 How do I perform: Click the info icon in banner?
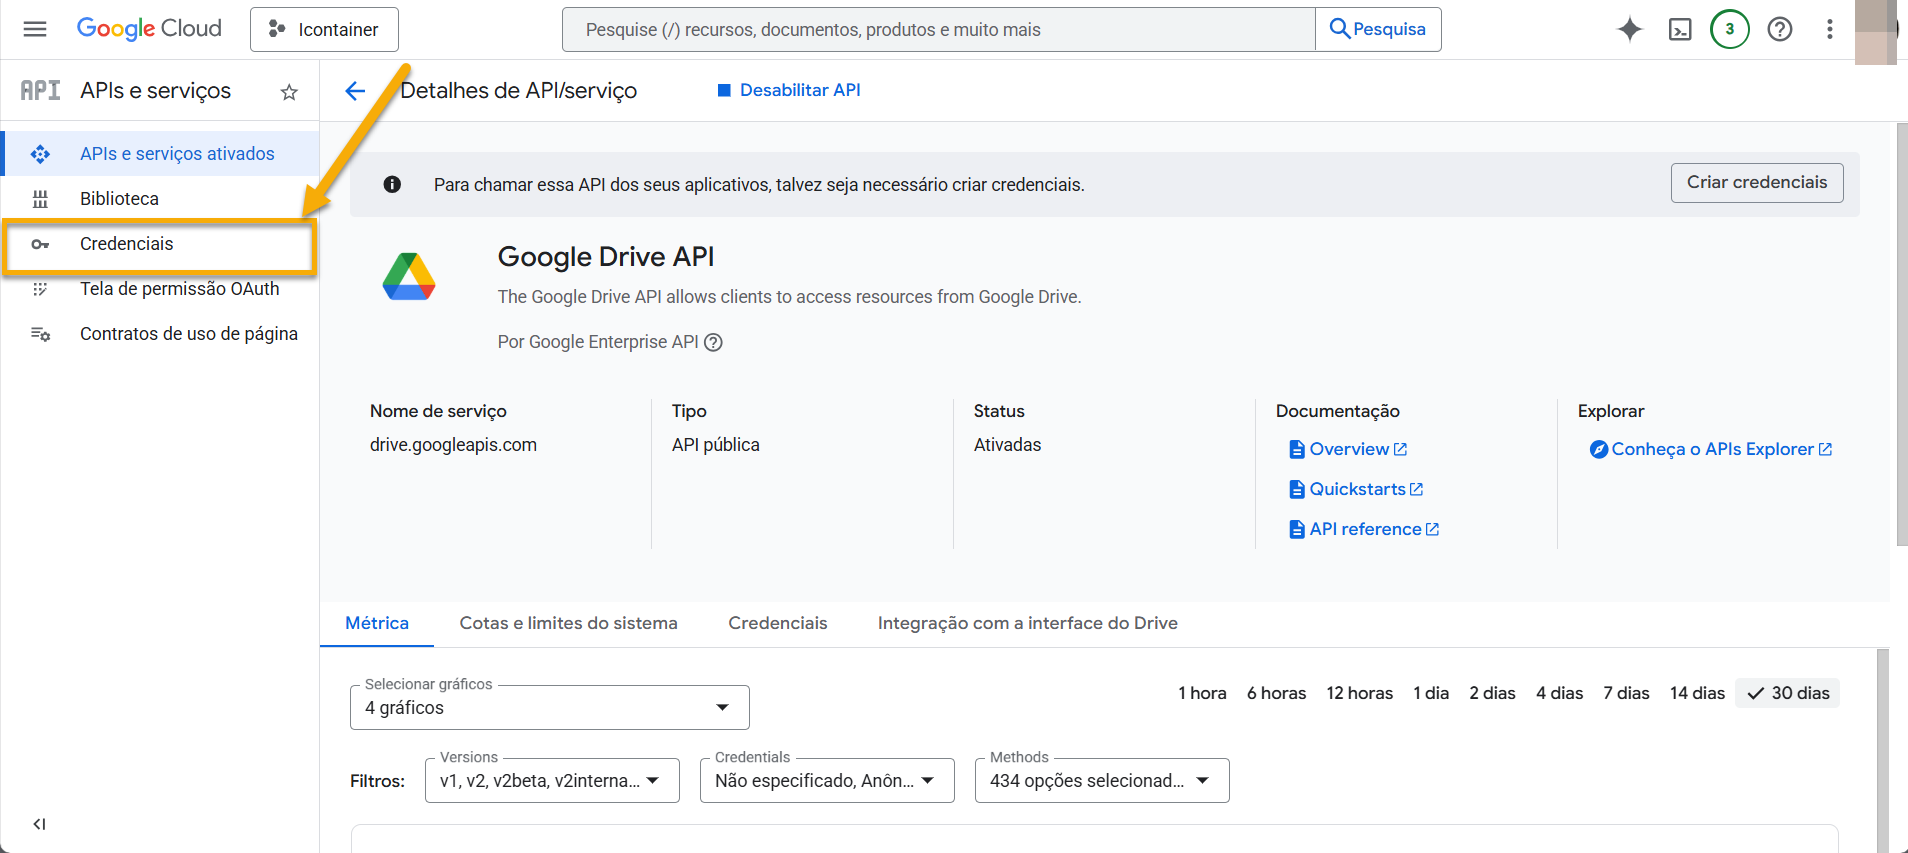[392, 184]
